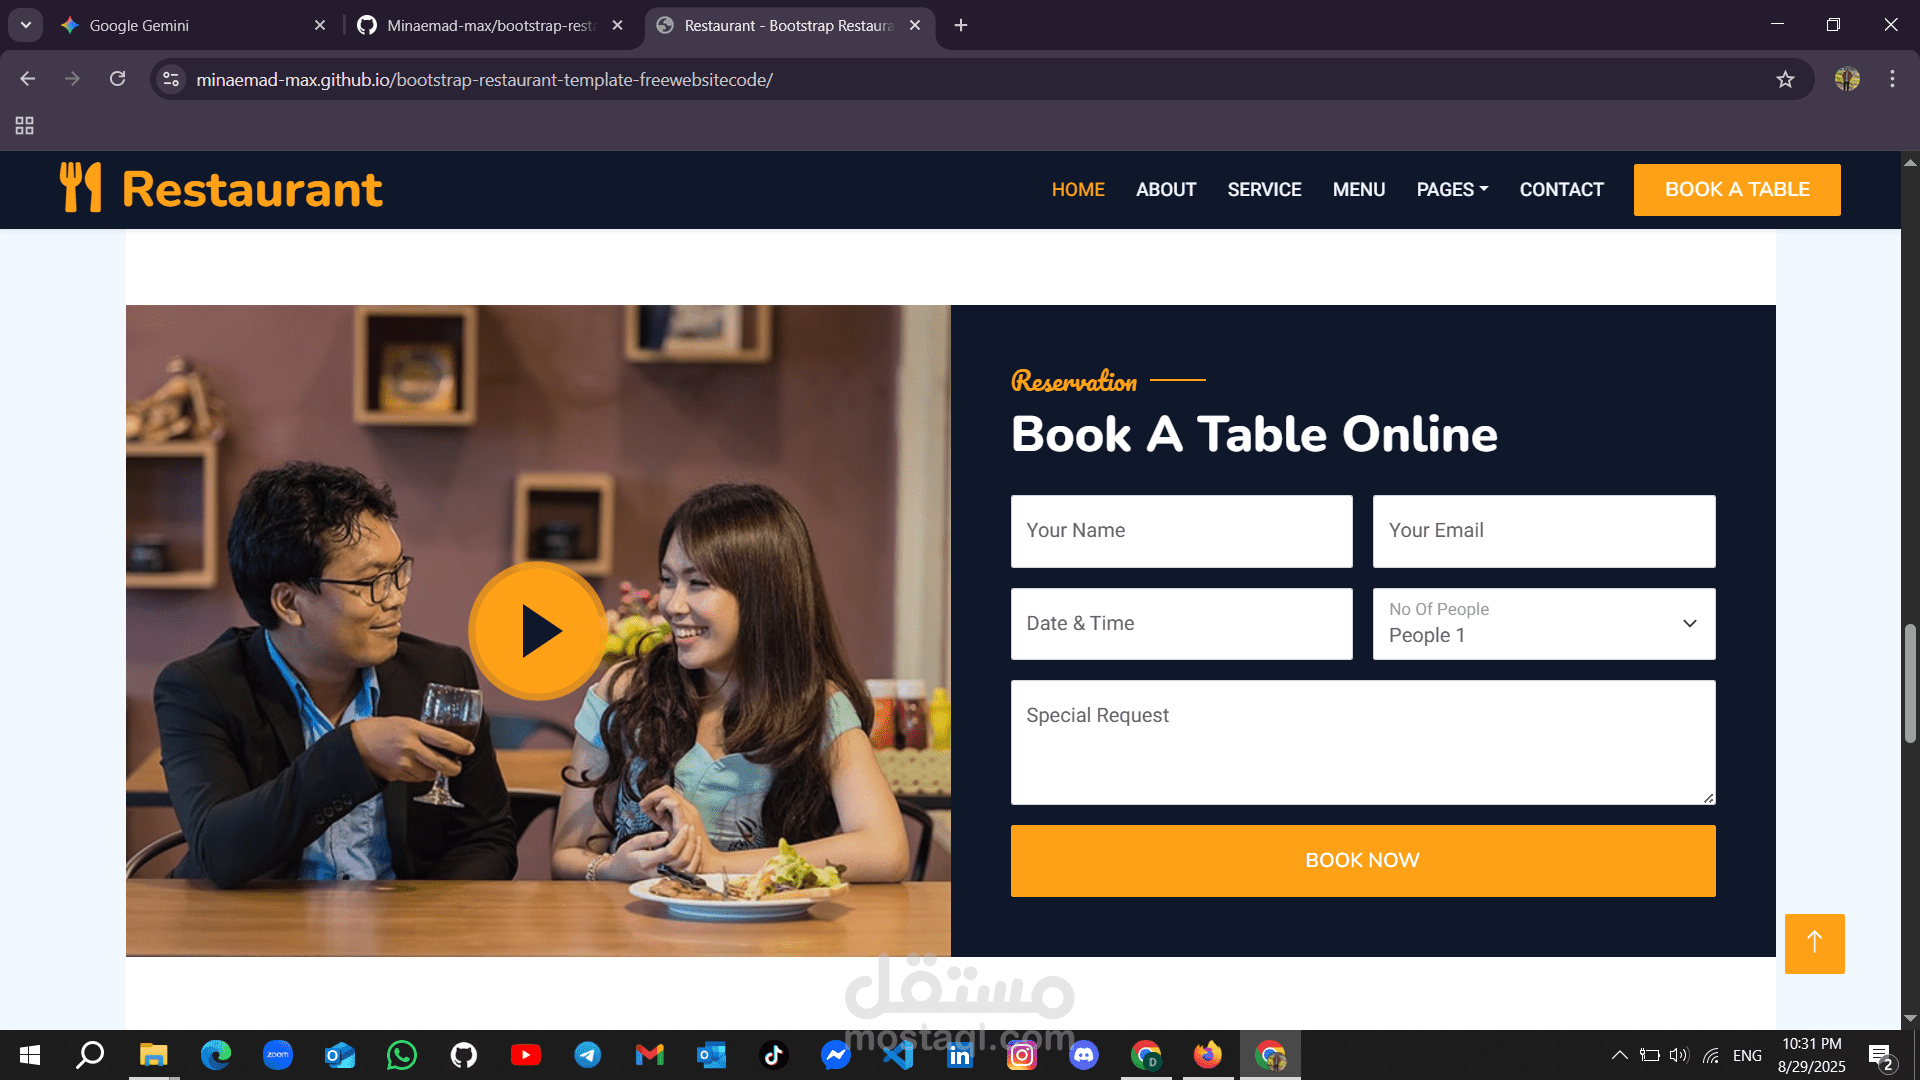
Task: Bookmark this page with the star icon
Action: (x=1785, y=80)
